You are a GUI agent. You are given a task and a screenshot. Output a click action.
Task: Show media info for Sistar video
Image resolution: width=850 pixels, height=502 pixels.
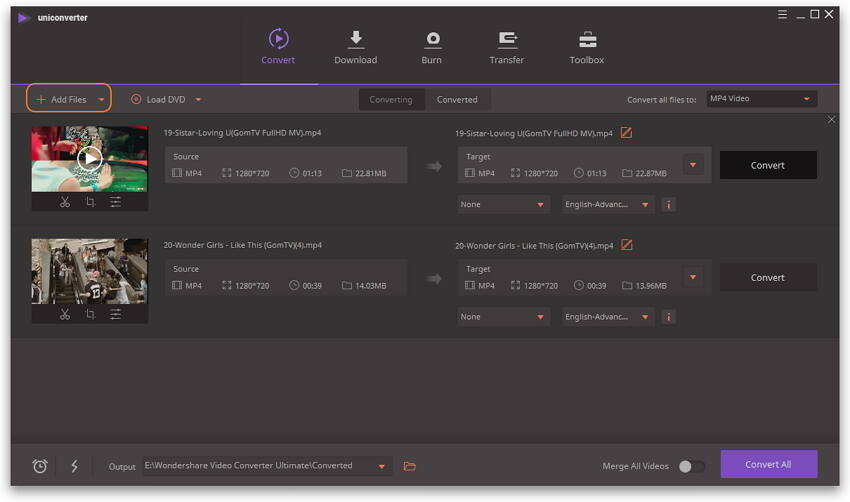click(x=668, y=204)
